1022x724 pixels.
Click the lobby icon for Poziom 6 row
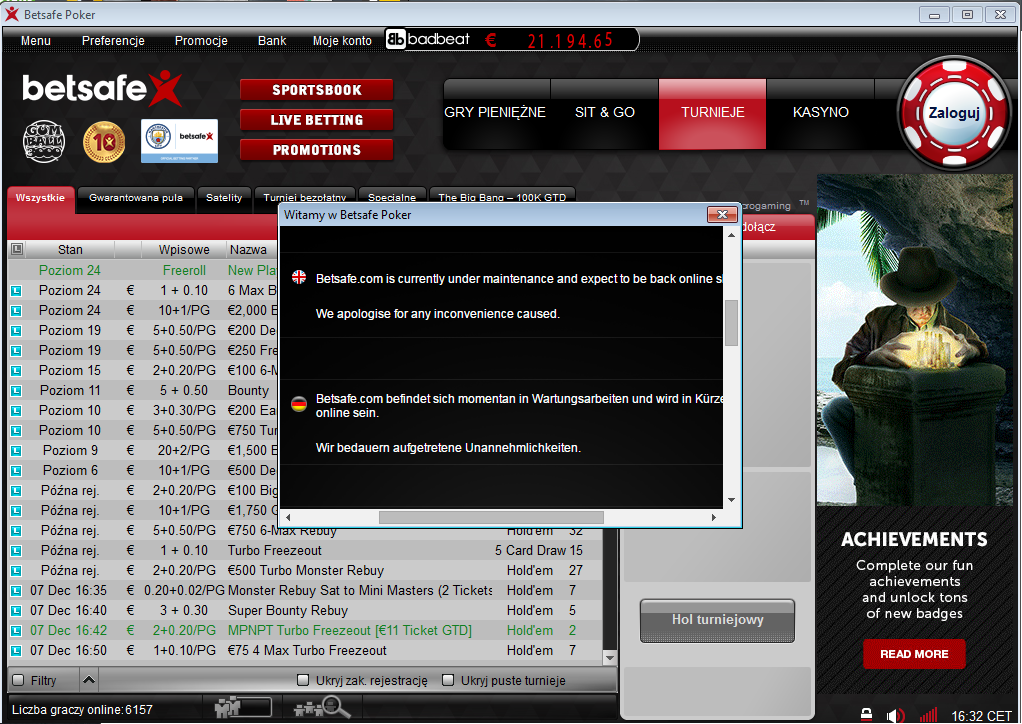(x=16, y=471)
